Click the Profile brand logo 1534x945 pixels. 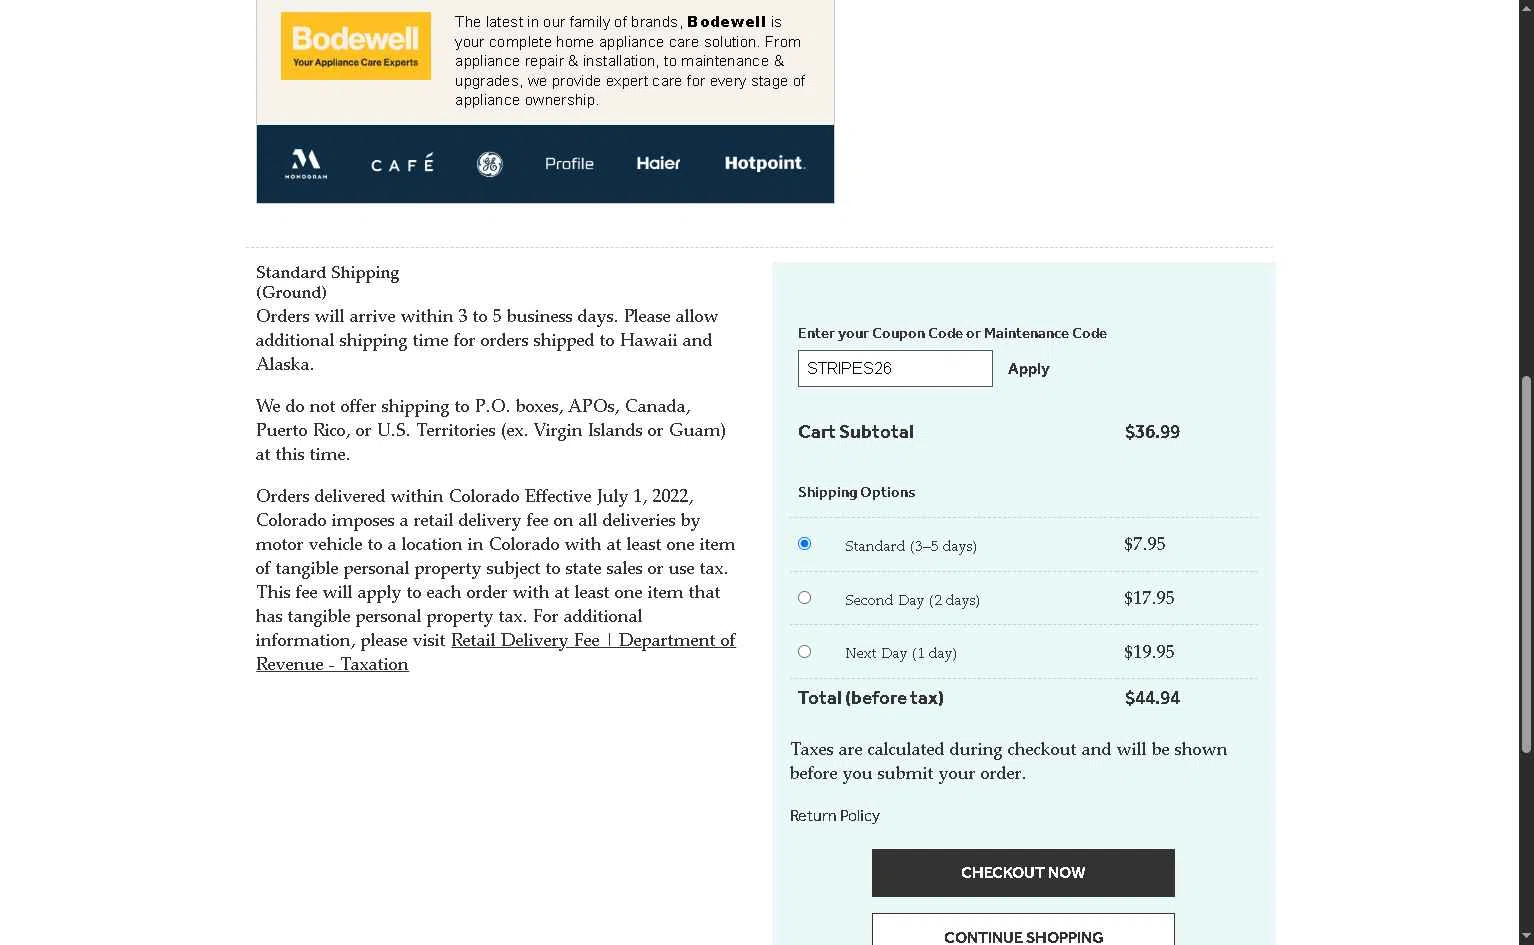pos(569,164)
